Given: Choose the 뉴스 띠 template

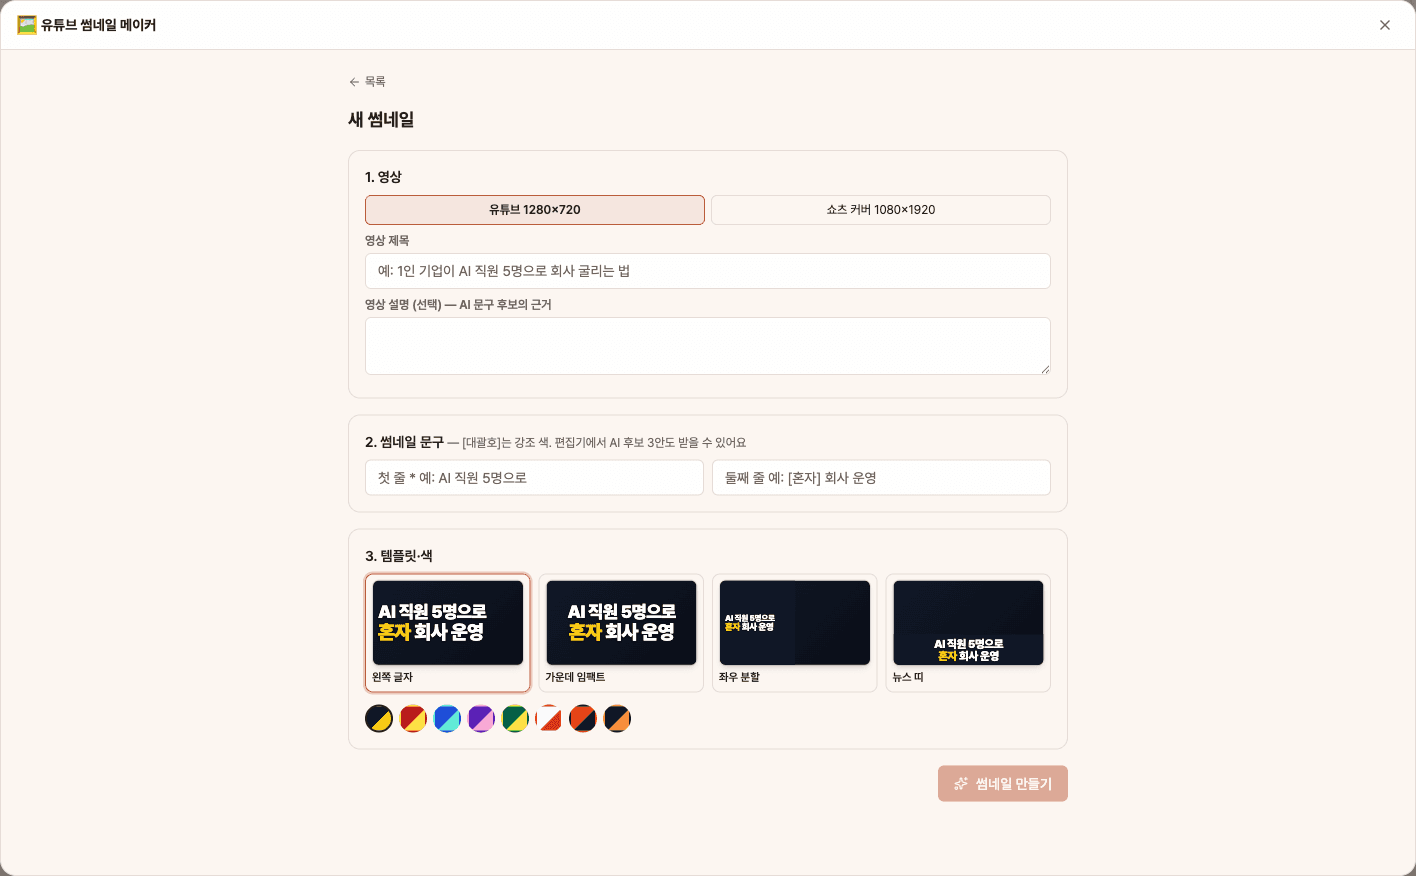Looking at the screenshot, I should pos(968,633).
